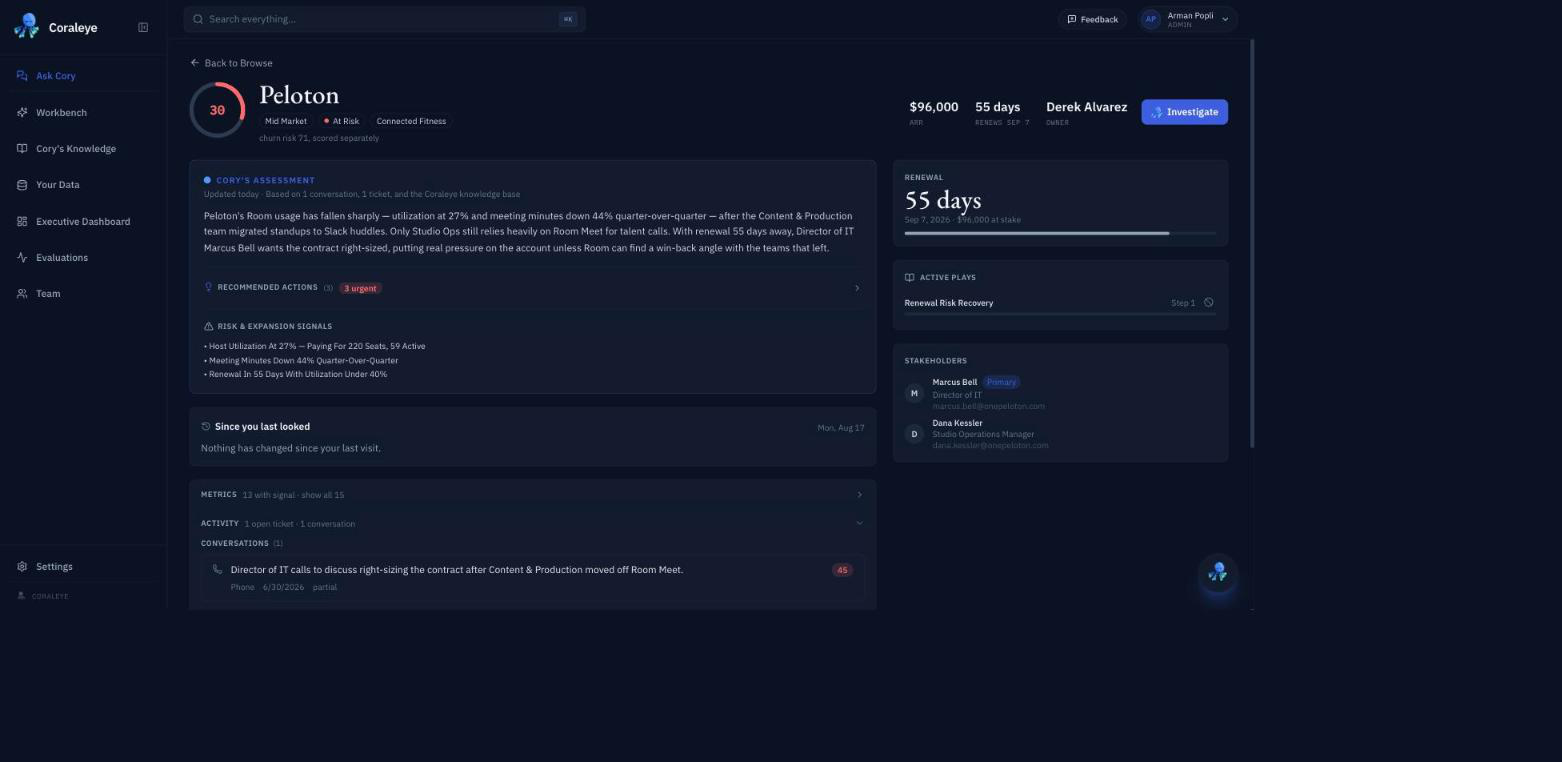The width and height of the screenshot is (1562, 762).
Task: Select stakeholder Dana Kessler
Action: [x=957, y=423]
